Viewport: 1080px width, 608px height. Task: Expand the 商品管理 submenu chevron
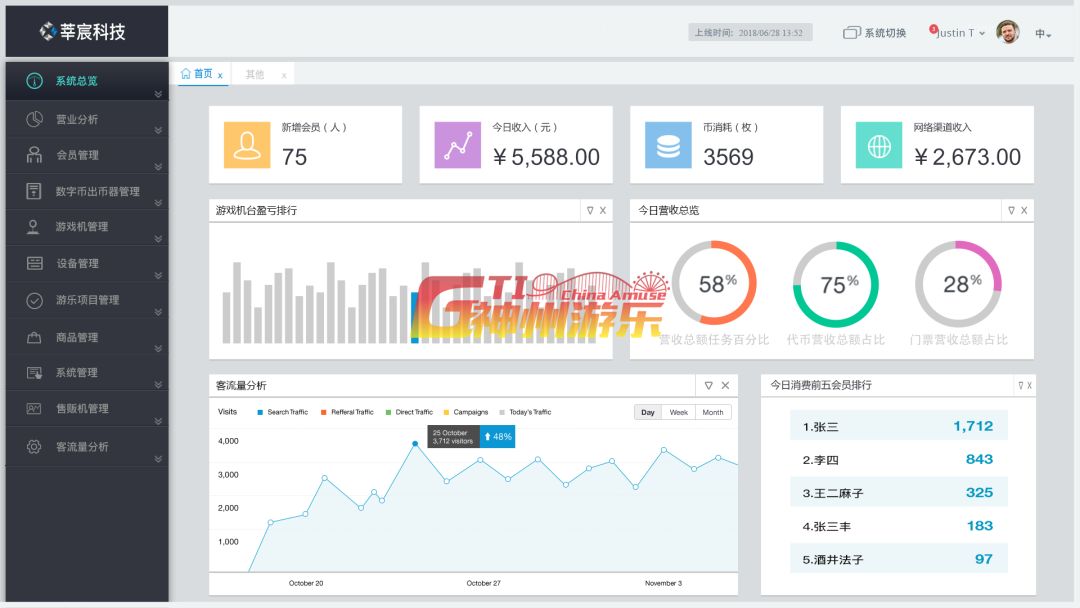[x=158, y=348]
